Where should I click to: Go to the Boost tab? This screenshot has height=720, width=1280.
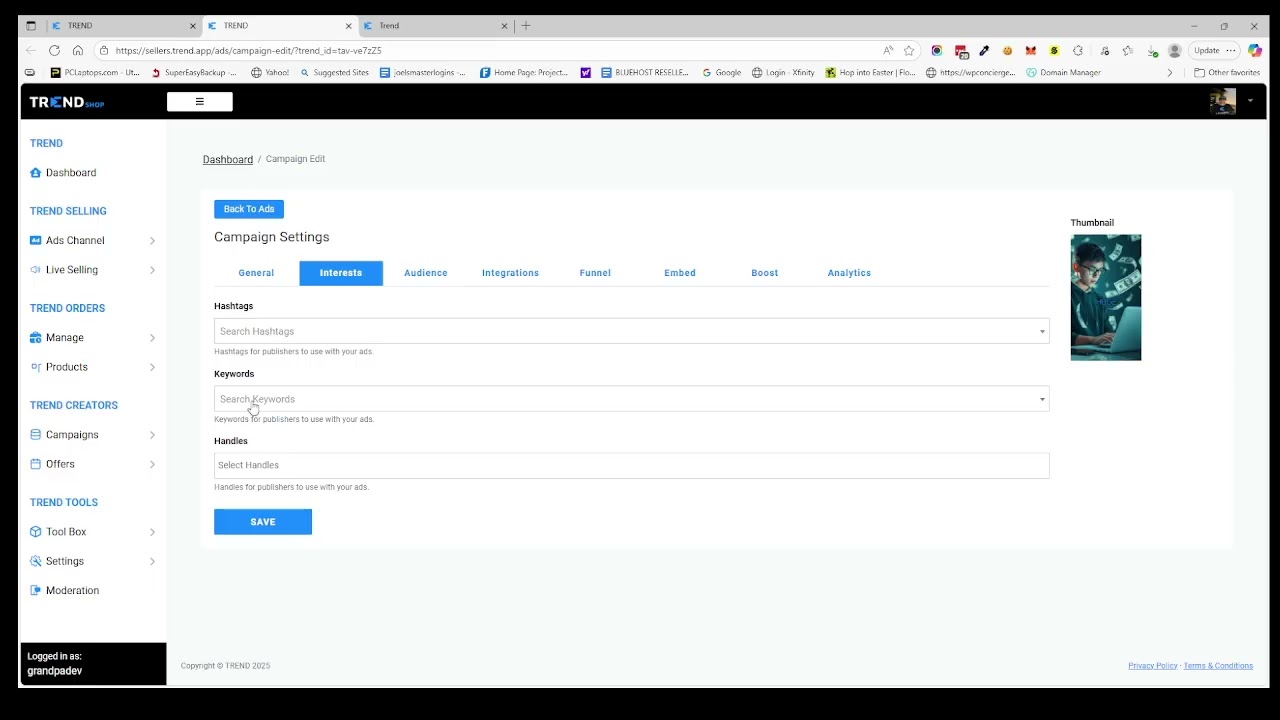point(765,273)
